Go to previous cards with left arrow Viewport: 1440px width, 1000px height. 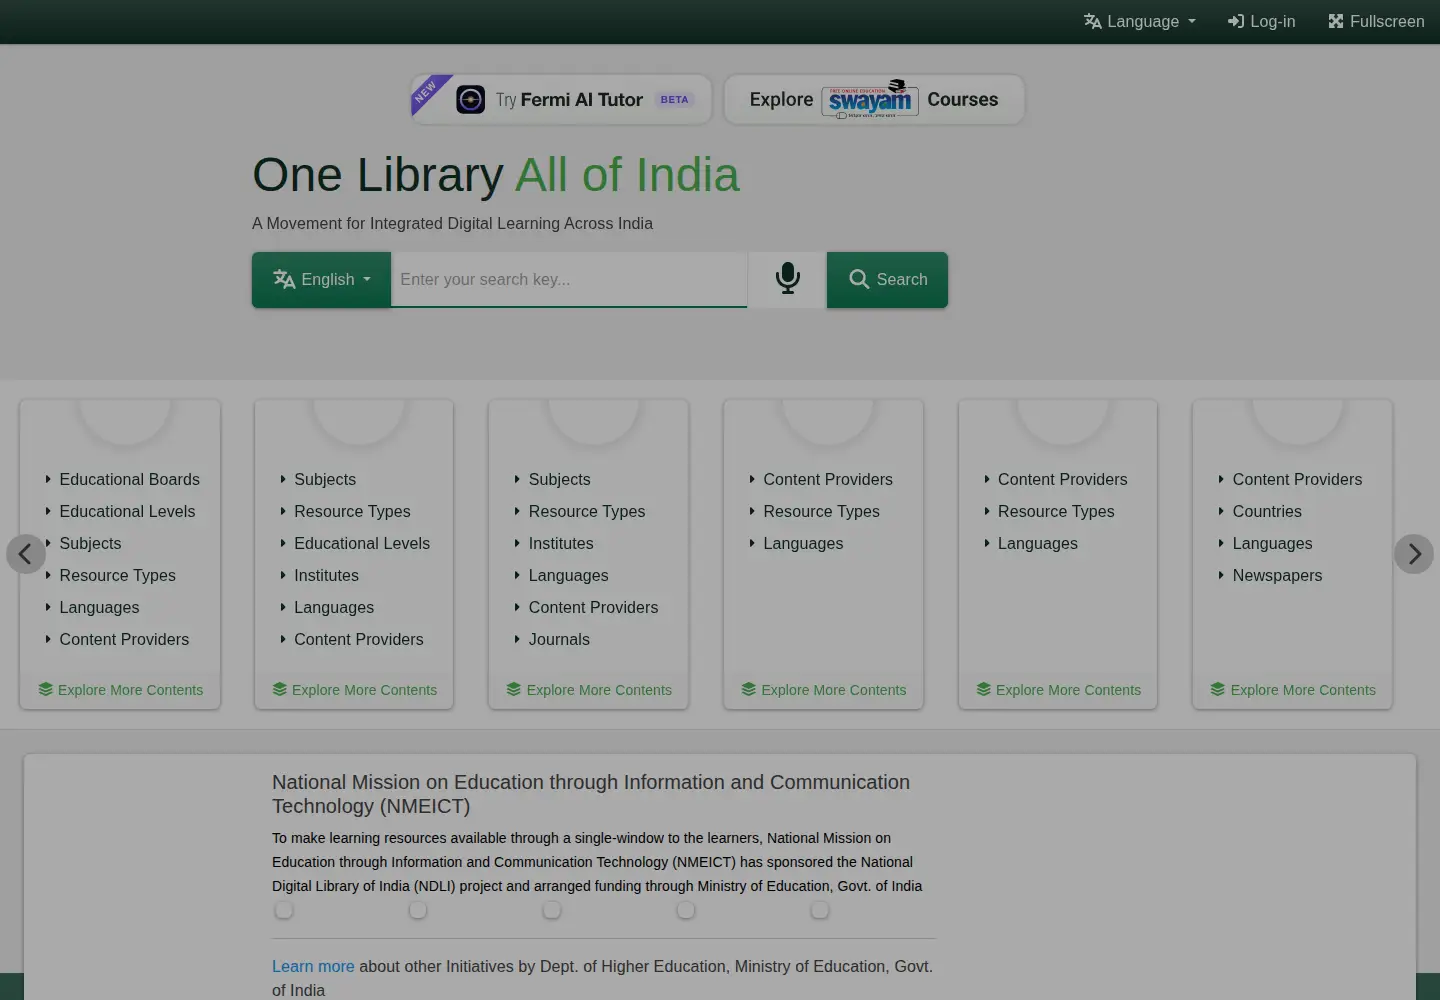[x=26, y=554]
